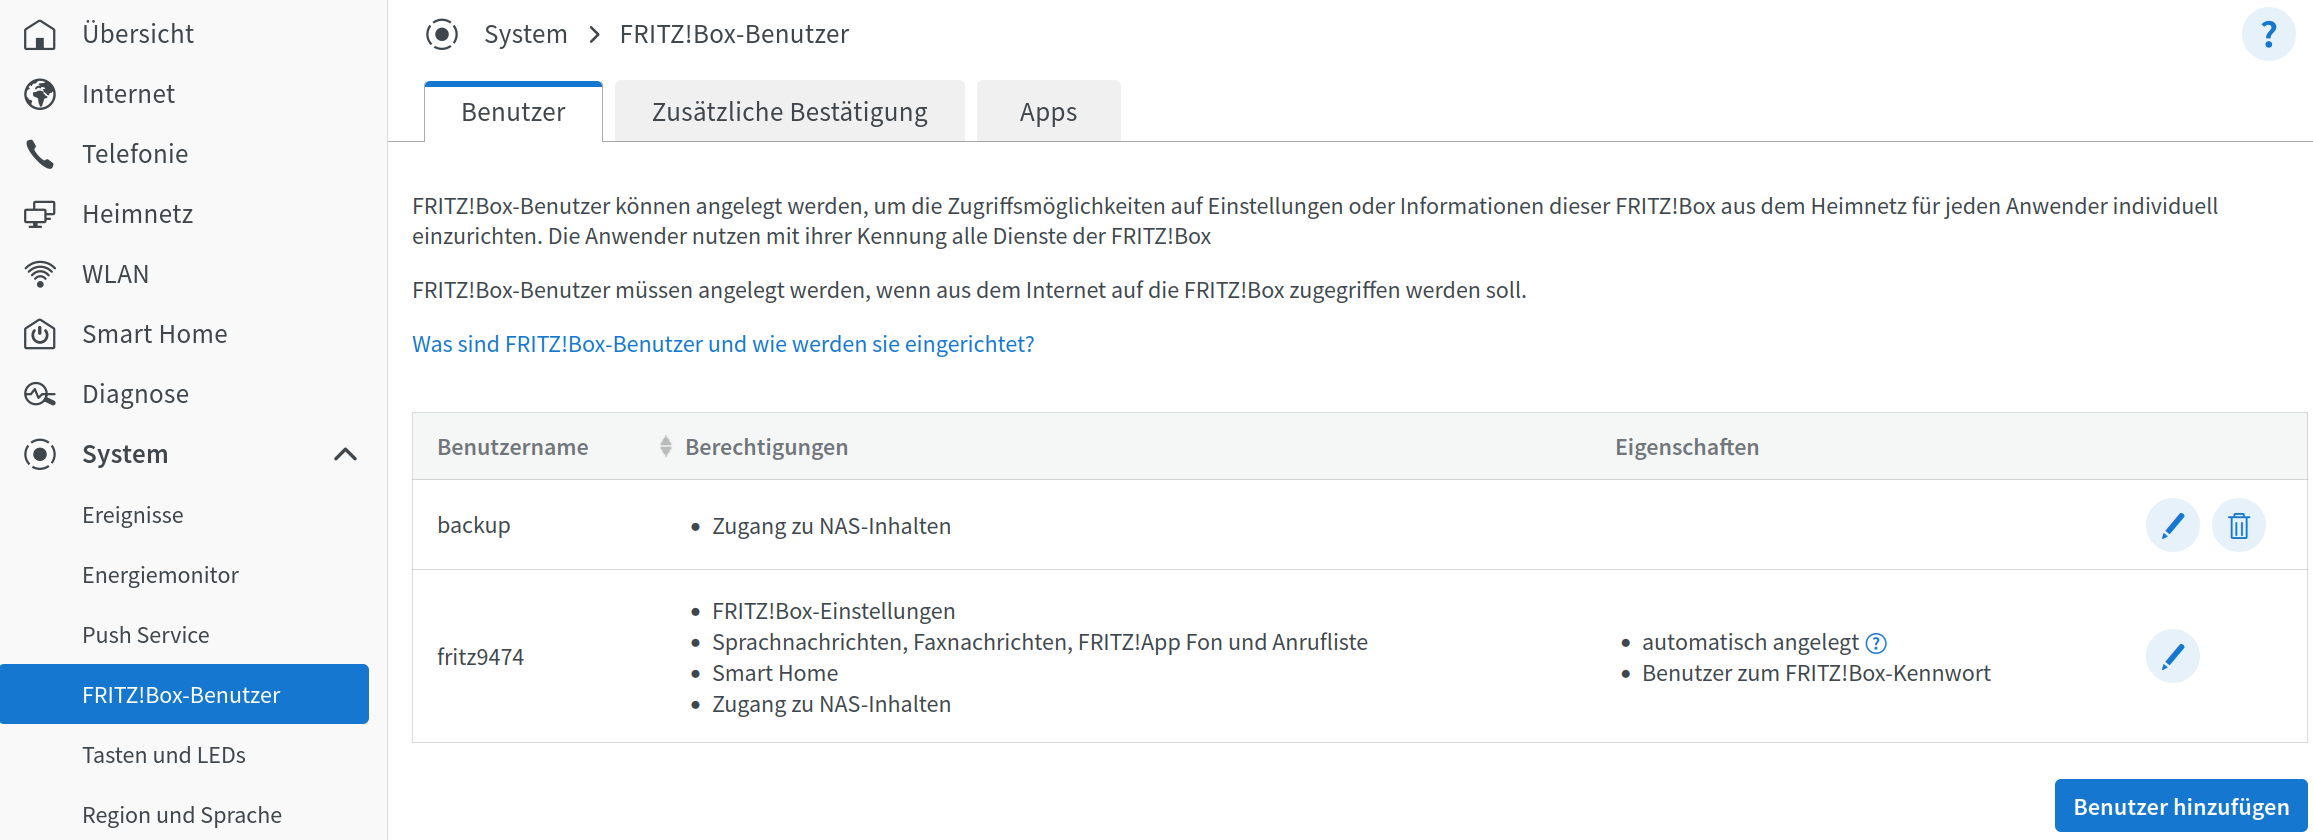Edit the backup user with pencil icon

[x=2172, y=525]
